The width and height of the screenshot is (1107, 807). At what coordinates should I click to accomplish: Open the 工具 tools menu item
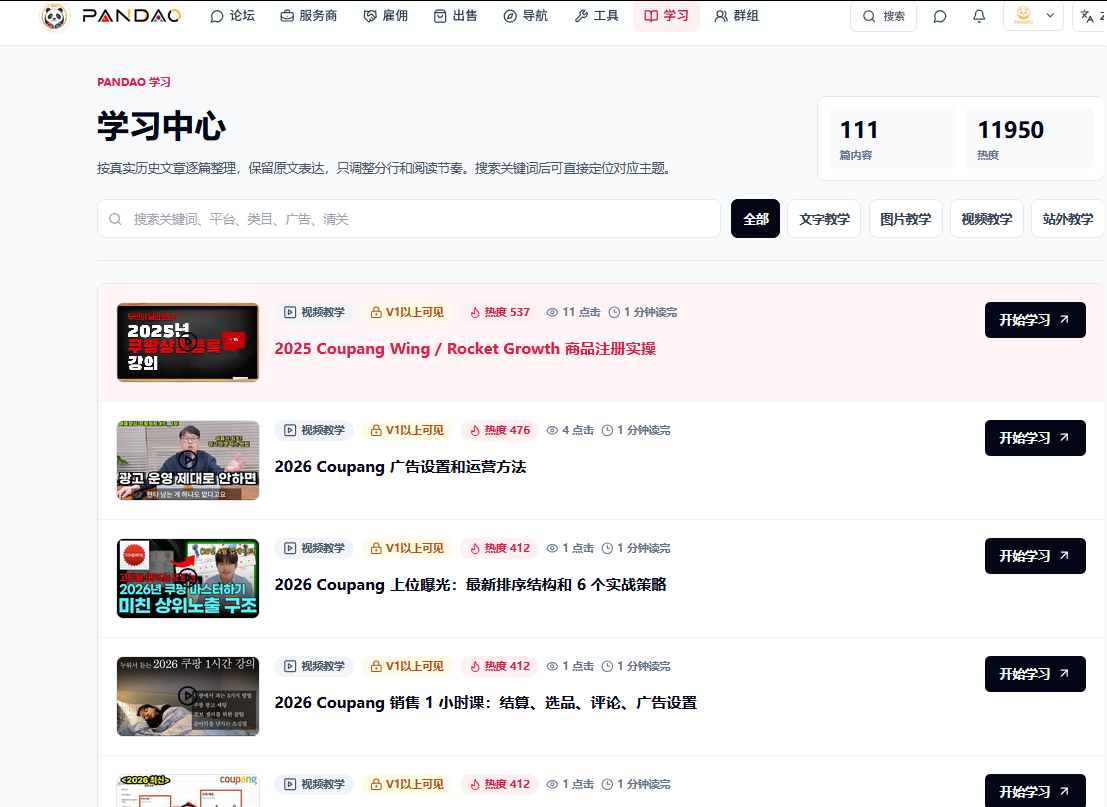[x=597, y=16]
